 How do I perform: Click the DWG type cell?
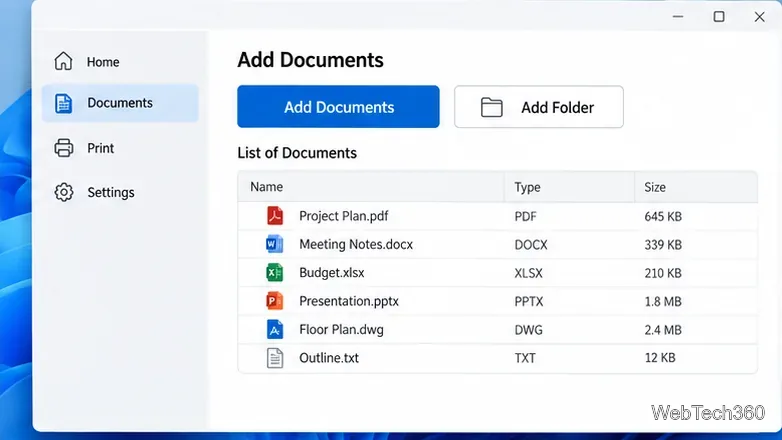529,330
